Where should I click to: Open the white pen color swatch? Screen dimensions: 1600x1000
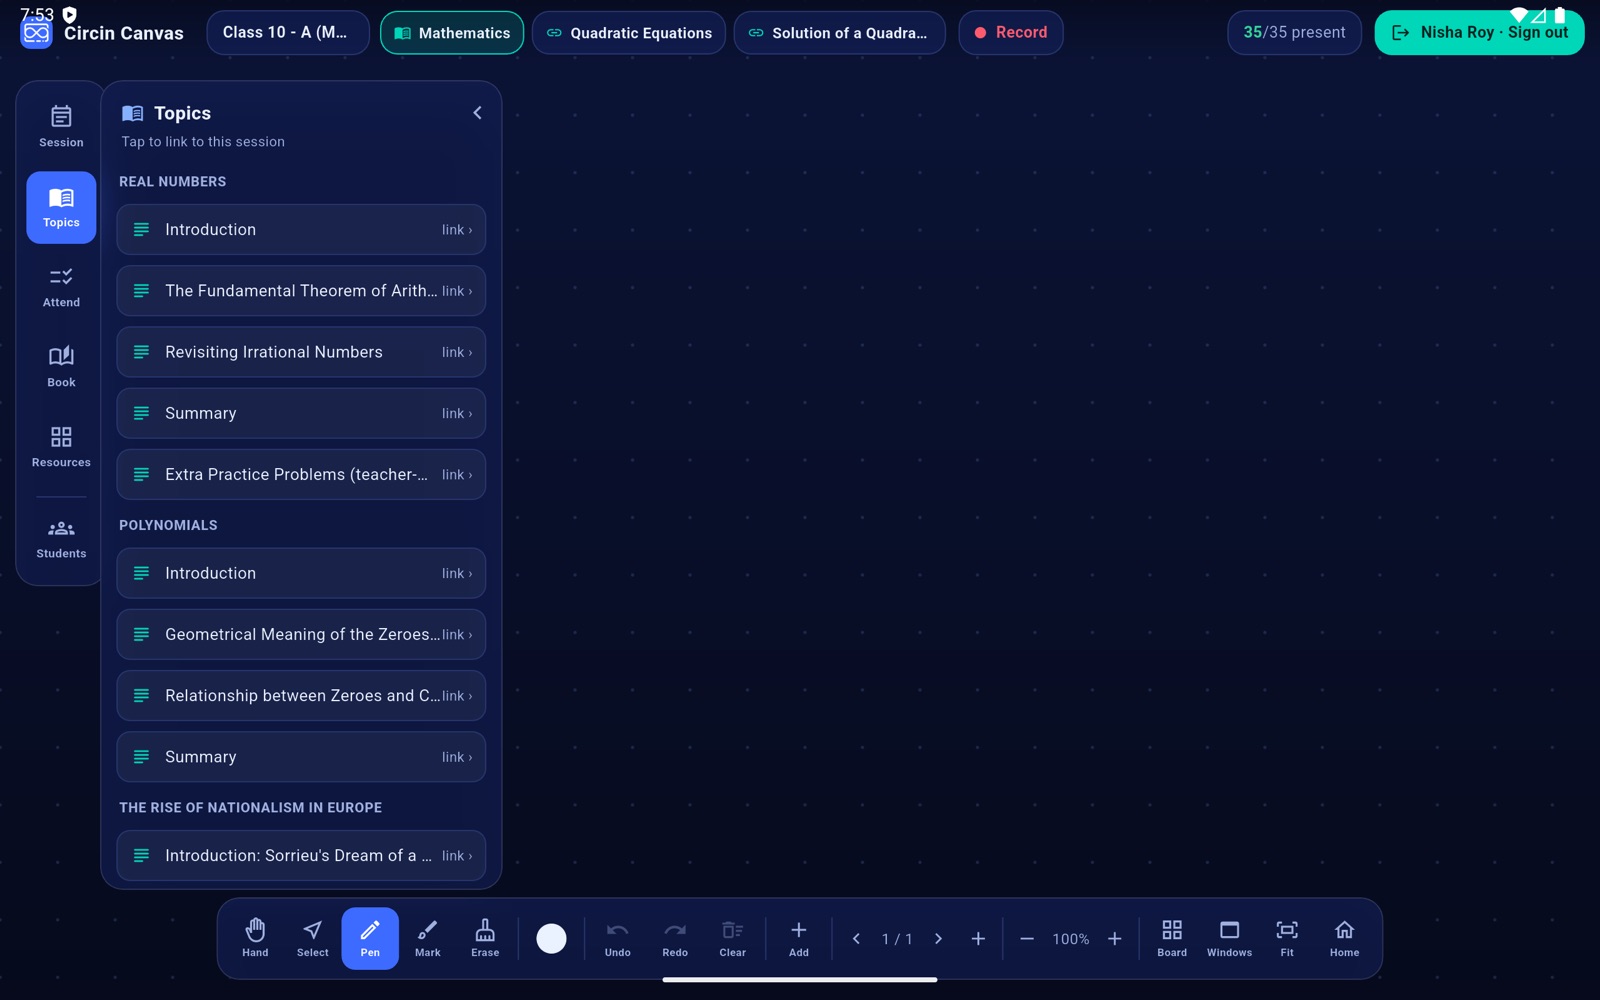pos(551,938)
